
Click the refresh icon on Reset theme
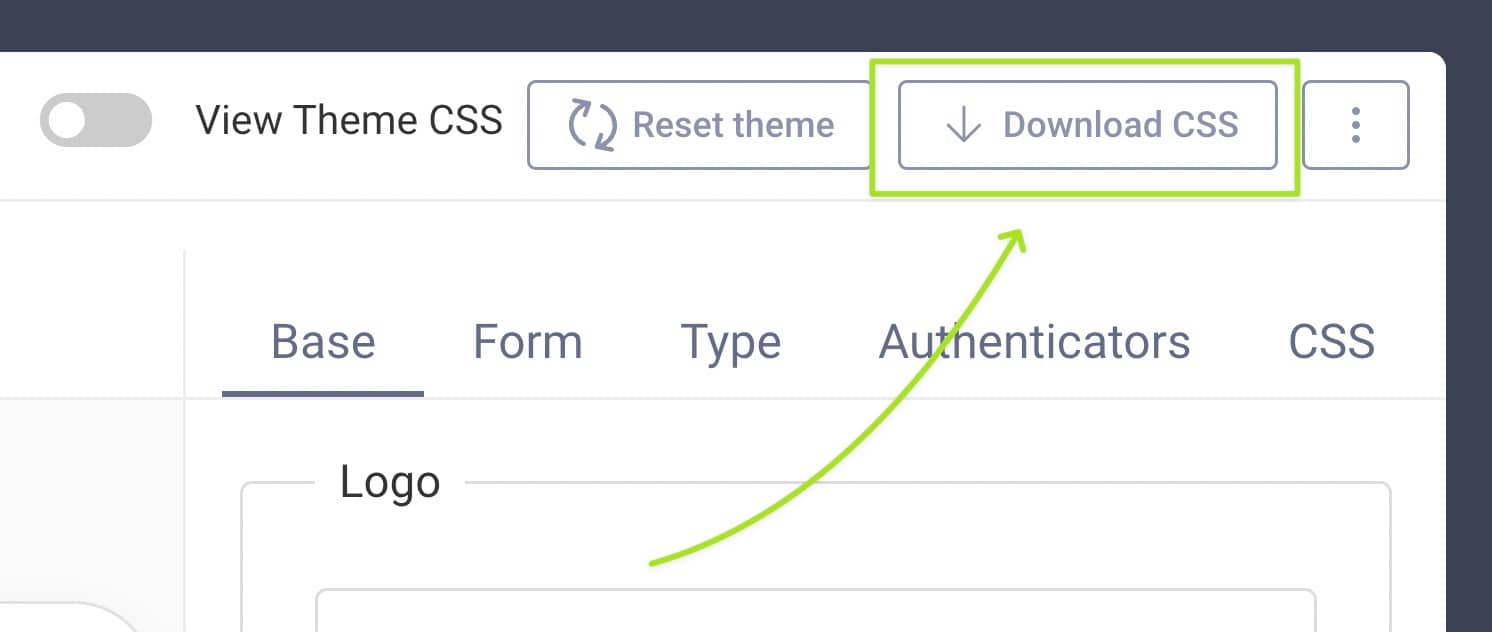coord(592,125)
